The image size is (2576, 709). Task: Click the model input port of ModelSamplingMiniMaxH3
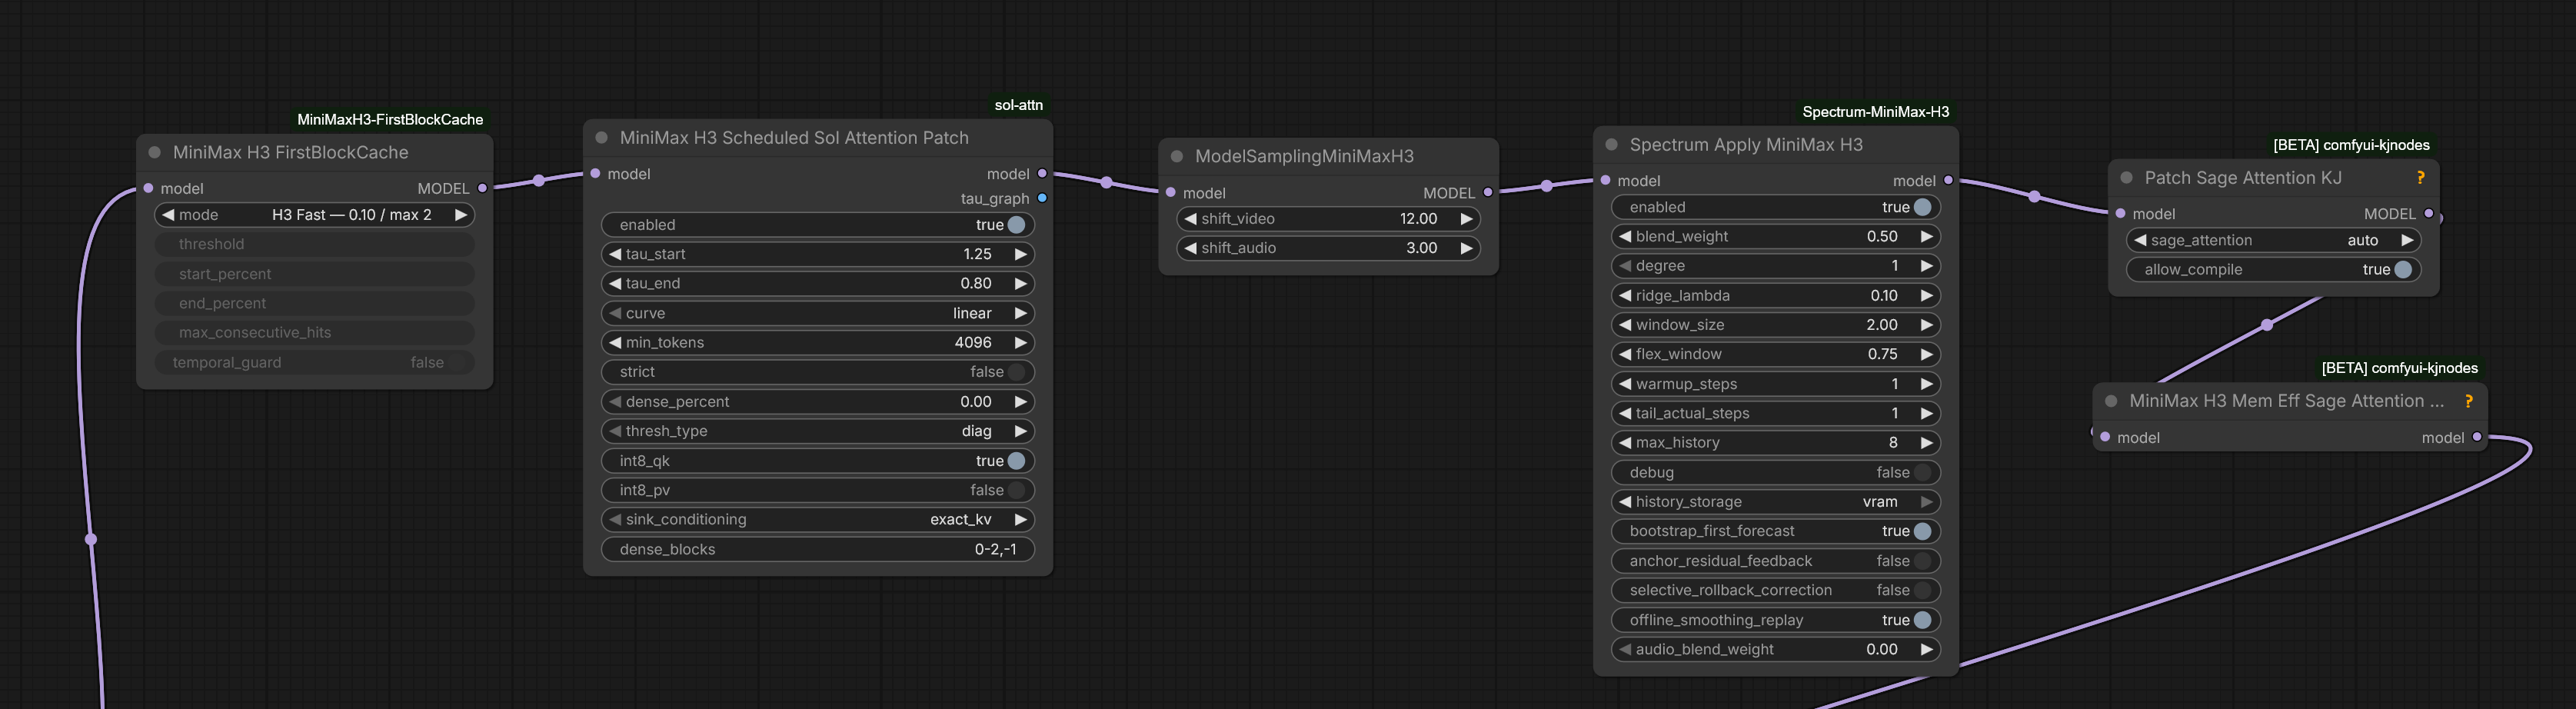[x=1171, y=192]
